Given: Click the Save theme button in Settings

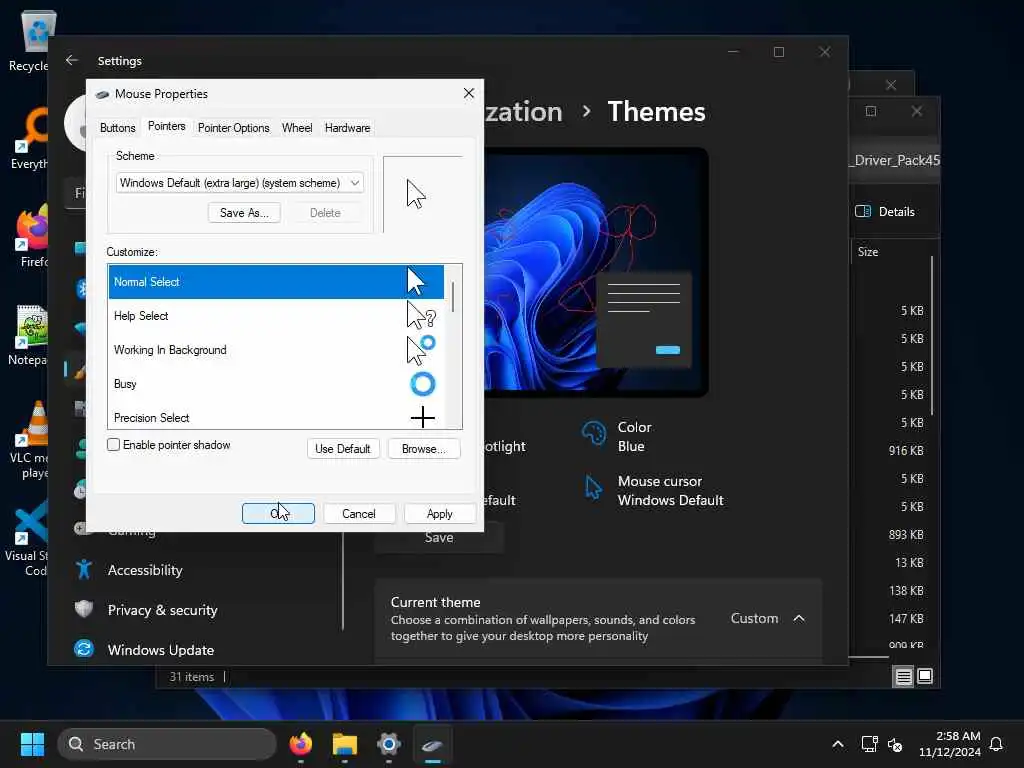Looking at the screenshot, I should click(439, 537).
